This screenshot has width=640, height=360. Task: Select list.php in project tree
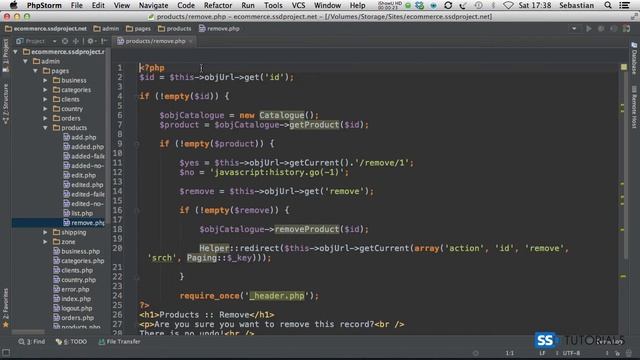[78, 213]
